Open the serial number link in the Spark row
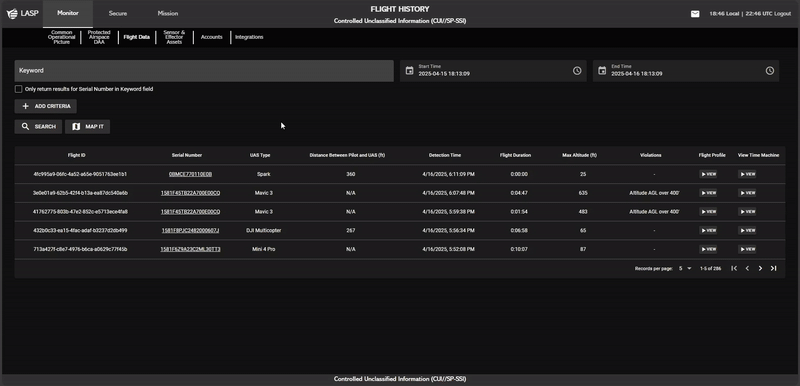The height and width of the screenshot is (386, 800). click(x=190, y=174)
